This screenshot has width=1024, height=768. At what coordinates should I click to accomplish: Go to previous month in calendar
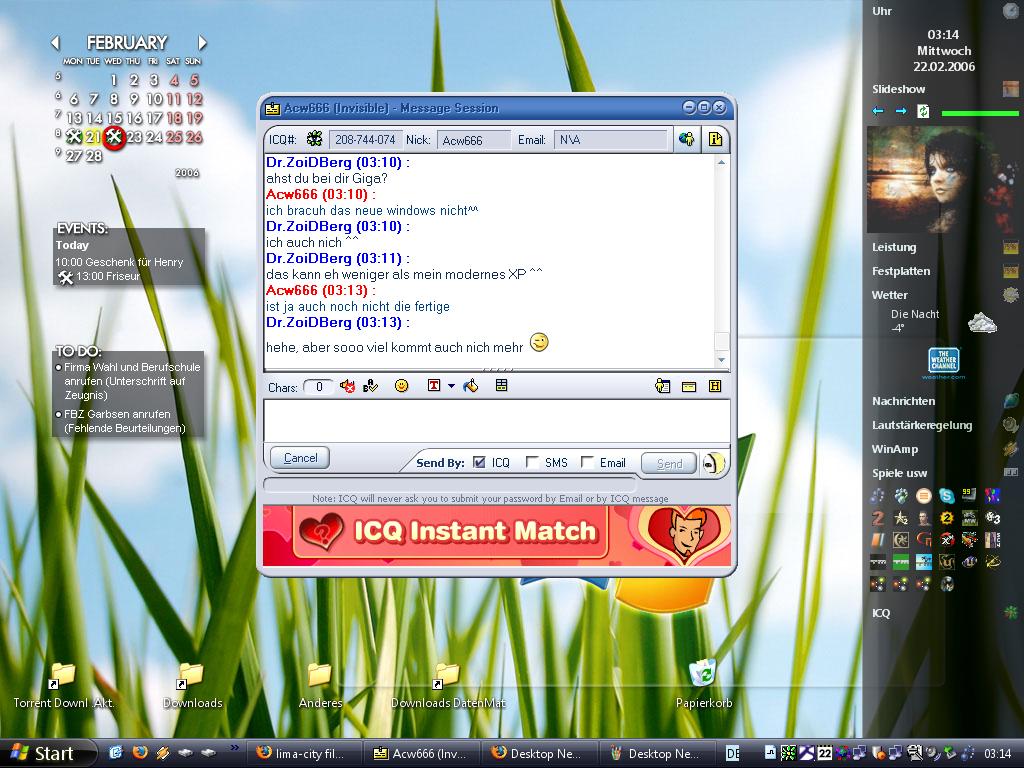click(55, 43)
